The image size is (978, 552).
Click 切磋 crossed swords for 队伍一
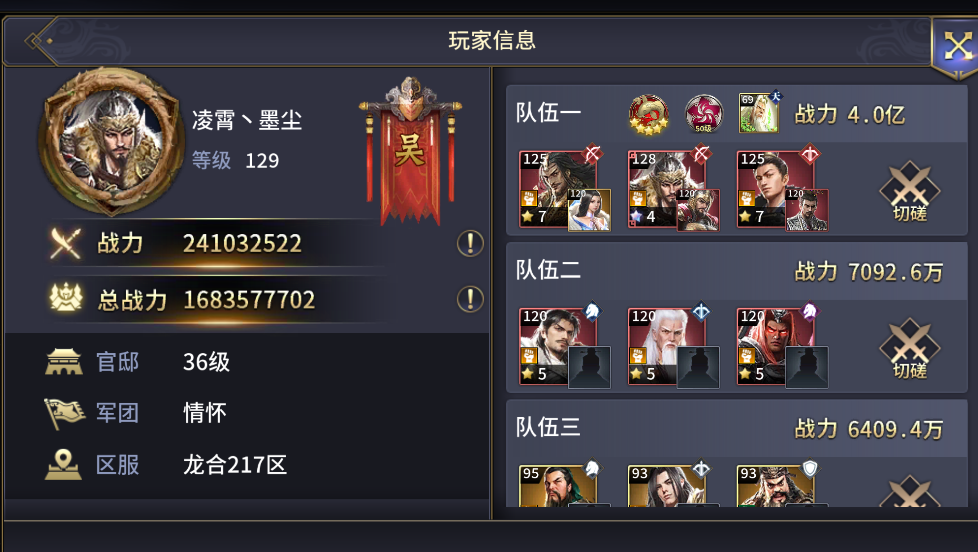tap(909, 191)
